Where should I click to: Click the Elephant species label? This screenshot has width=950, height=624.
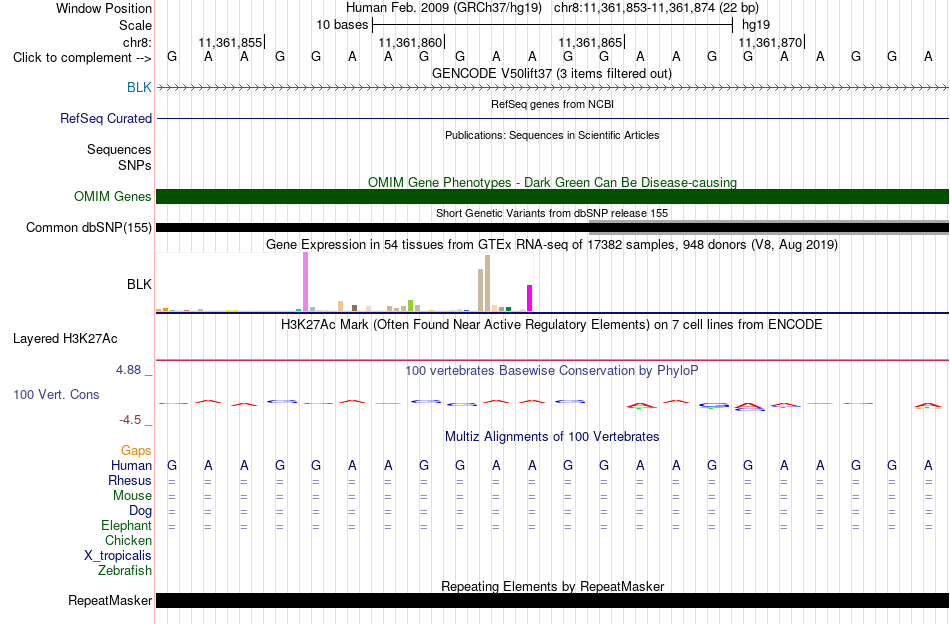(127, 525)
